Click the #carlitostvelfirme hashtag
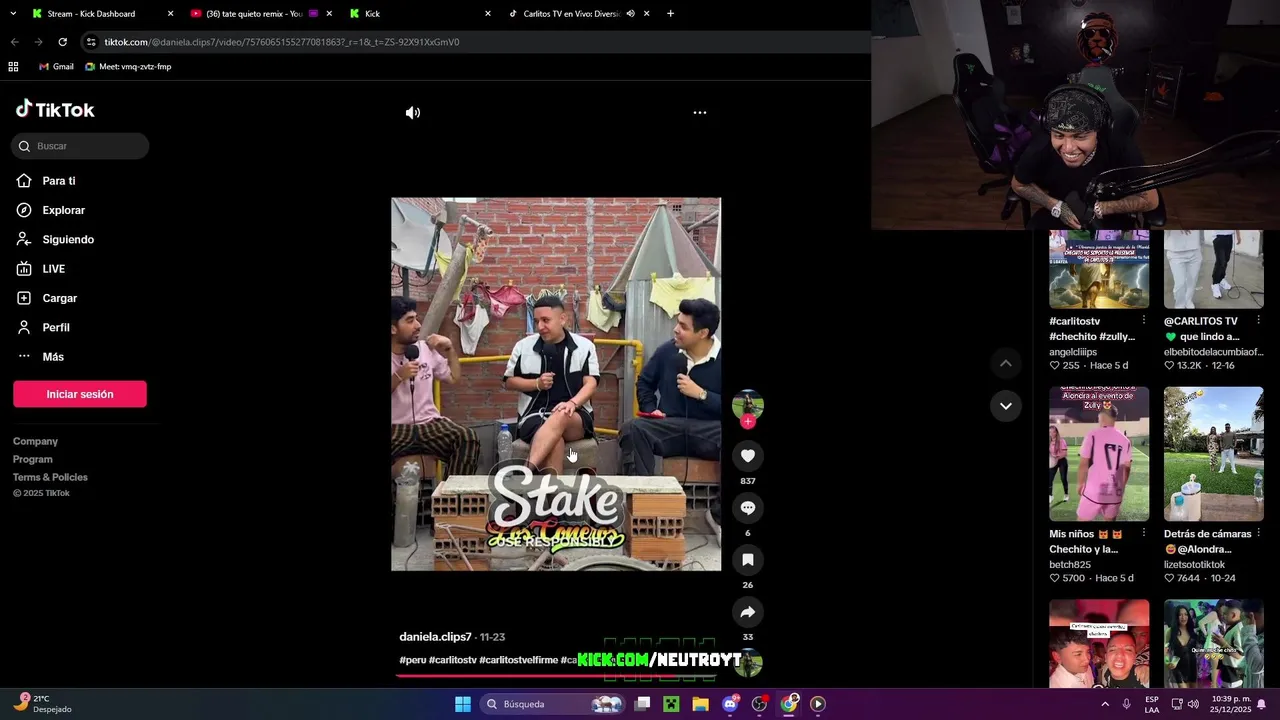Image resolution: width=1280 pixels, height=720 pixels. [x=518, y=660]
